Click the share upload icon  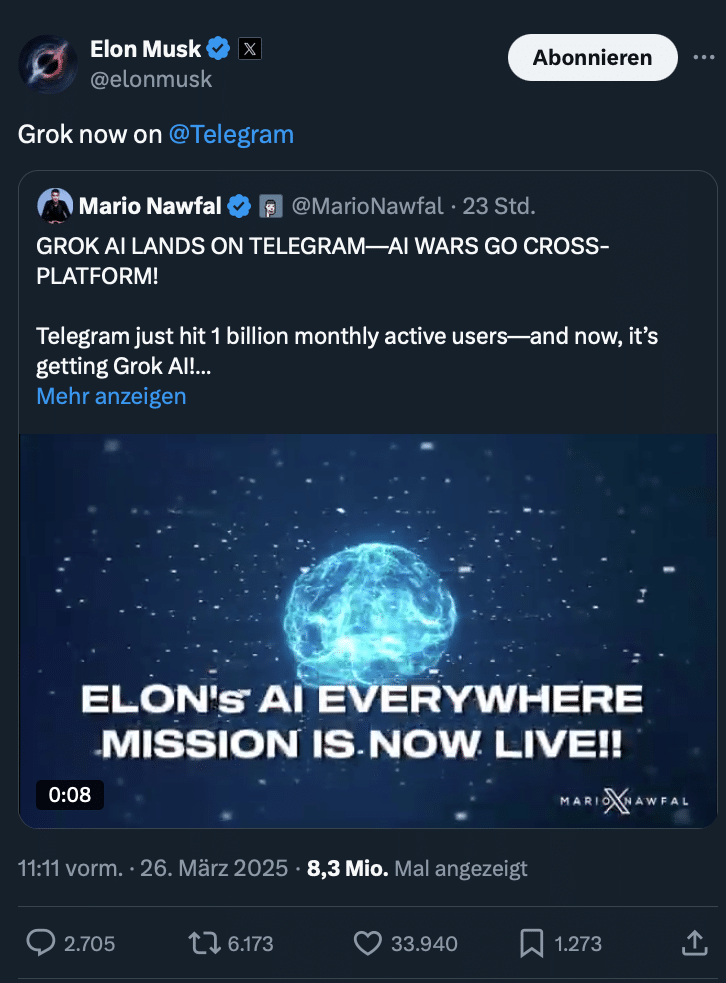pos(693,943)
